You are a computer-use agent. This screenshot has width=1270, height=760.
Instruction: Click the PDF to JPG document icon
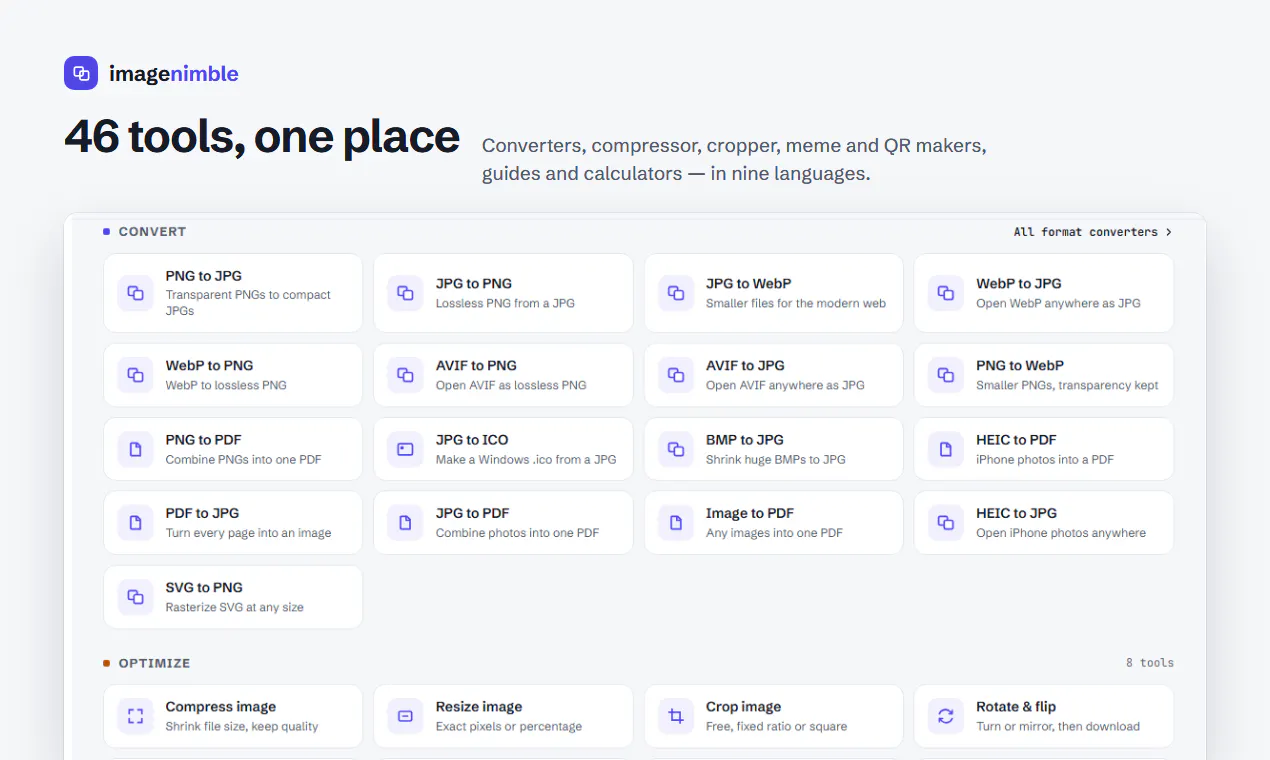pyautogui.click(x=135, y=523)
